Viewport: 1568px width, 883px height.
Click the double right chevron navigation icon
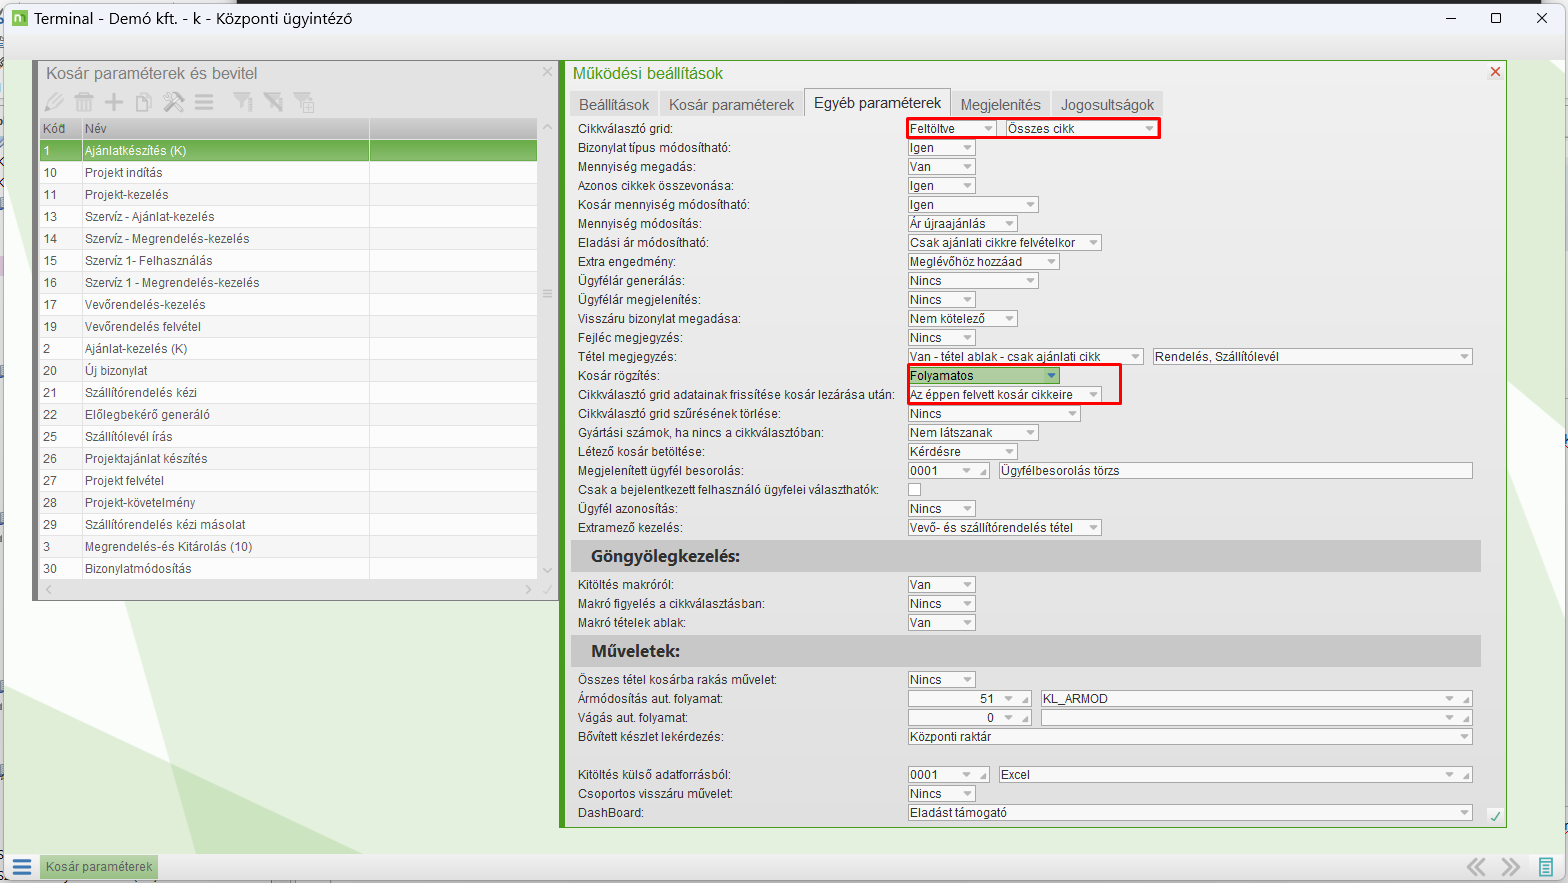click(1510, 867)
